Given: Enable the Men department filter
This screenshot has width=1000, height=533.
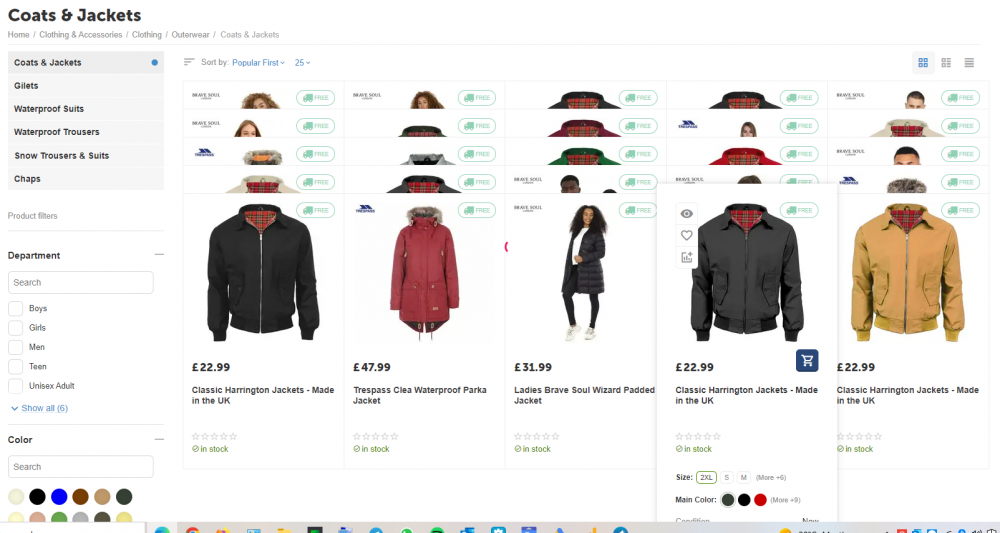Looking at the screenshot, I should 16,347.
